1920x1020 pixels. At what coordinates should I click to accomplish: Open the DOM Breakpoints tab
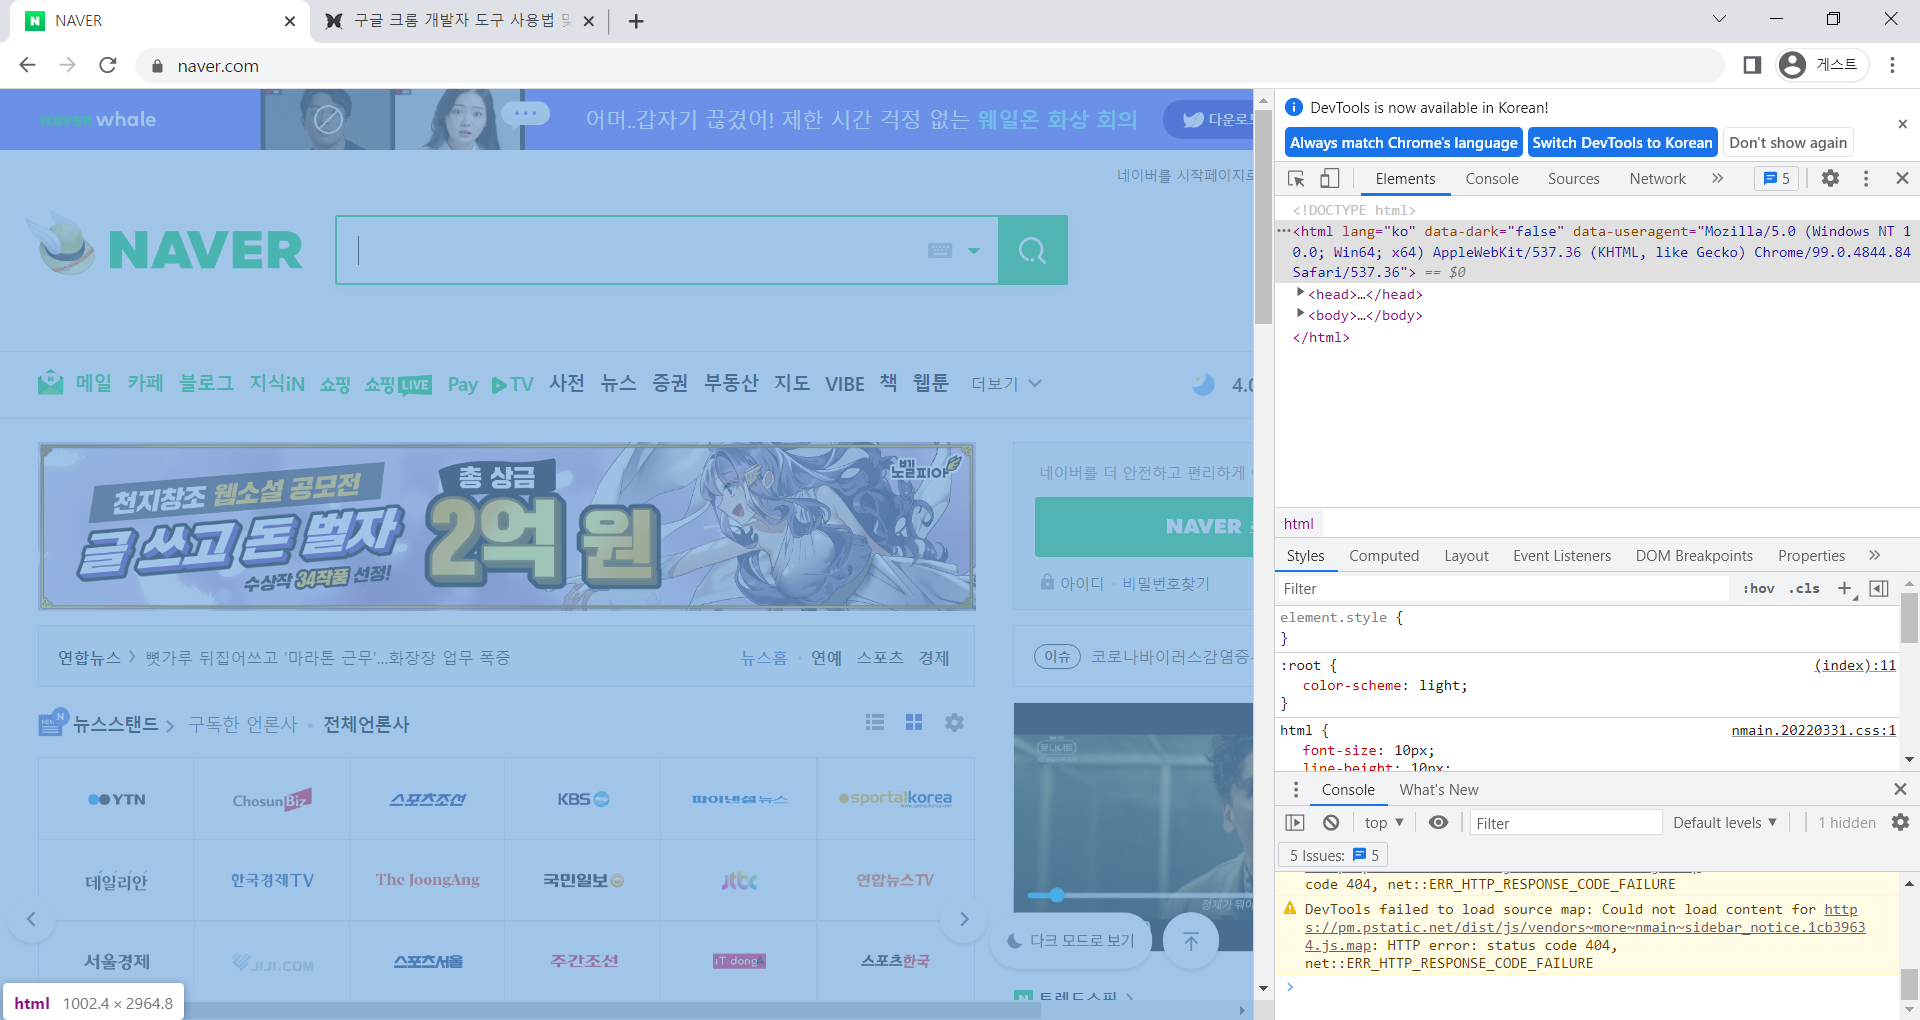(1694, 556)
